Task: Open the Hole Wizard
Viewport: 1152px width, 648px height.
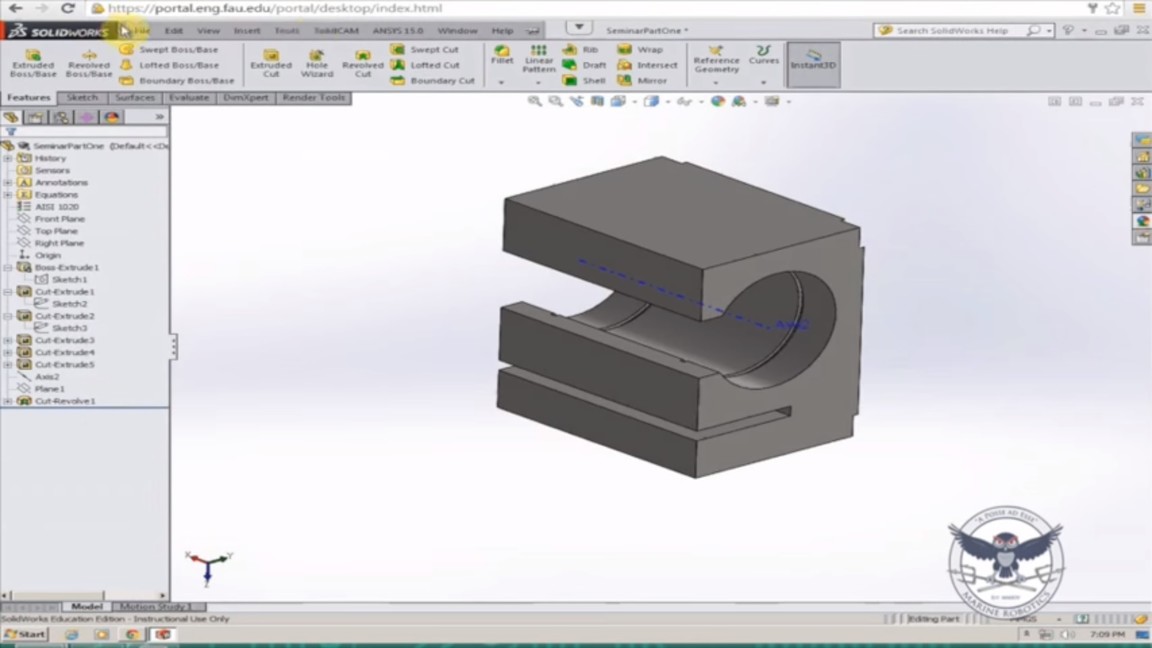Action: tap(317, 61)
